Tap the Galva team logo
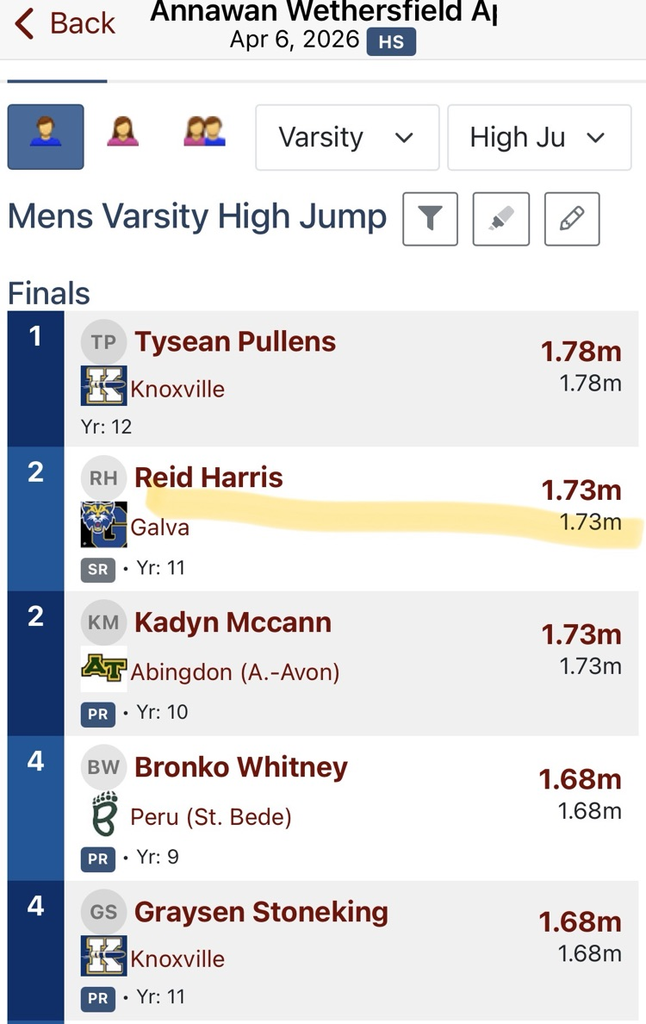Screen dimensions: 646x1024 point(103,525)
